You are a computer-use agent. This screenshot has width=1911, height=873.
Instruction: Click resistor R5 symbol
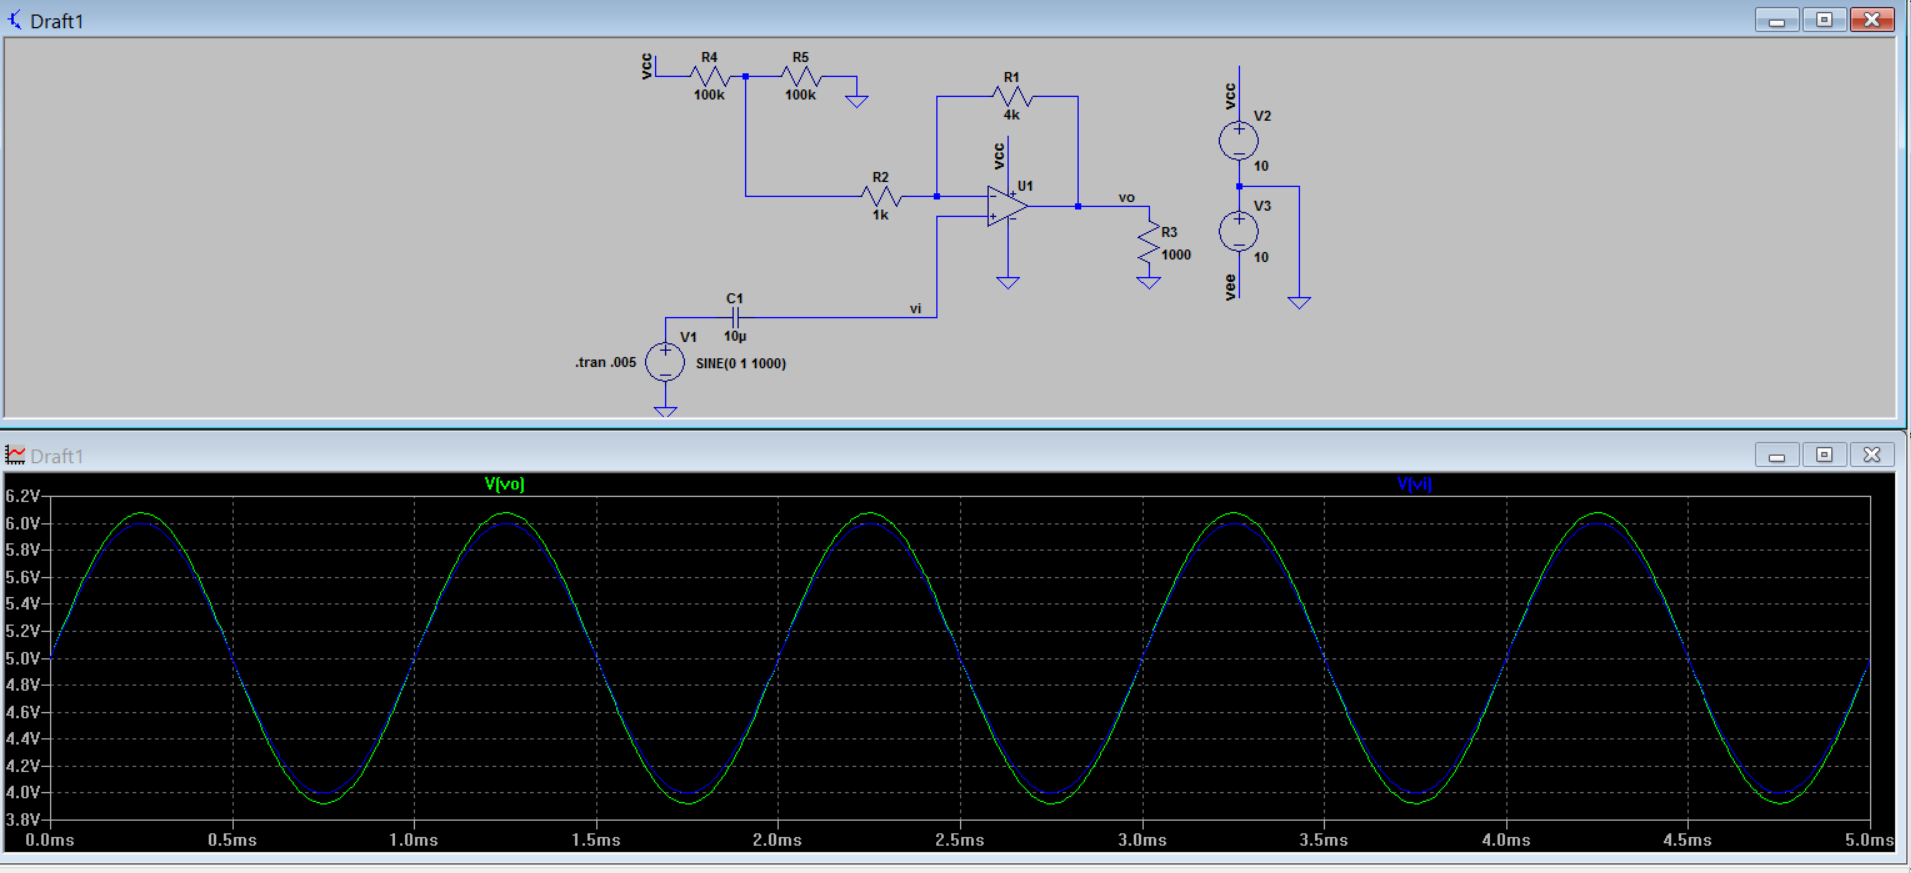point(800,76)
